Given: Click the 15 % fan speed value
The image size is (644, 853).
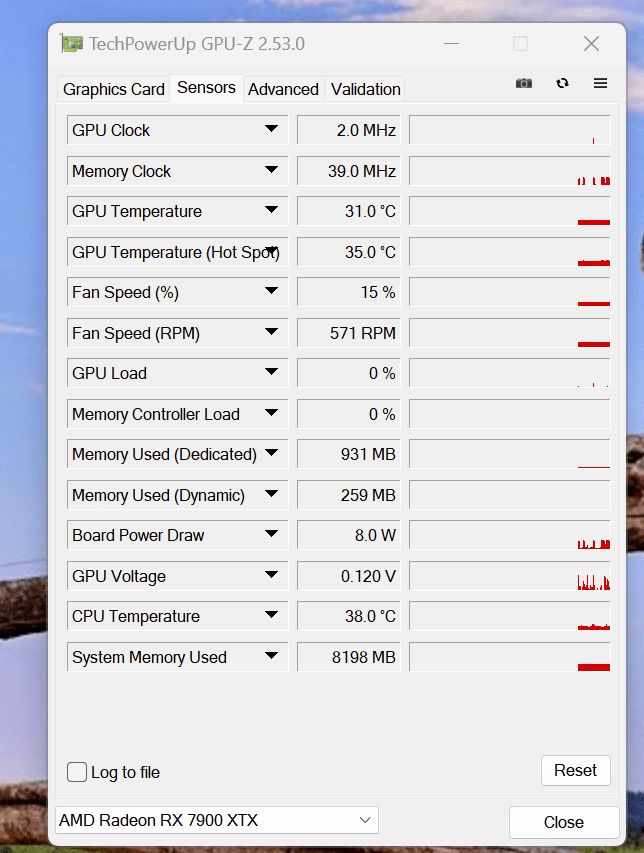Looking at the screenshot, I should [x=349, y=292].
